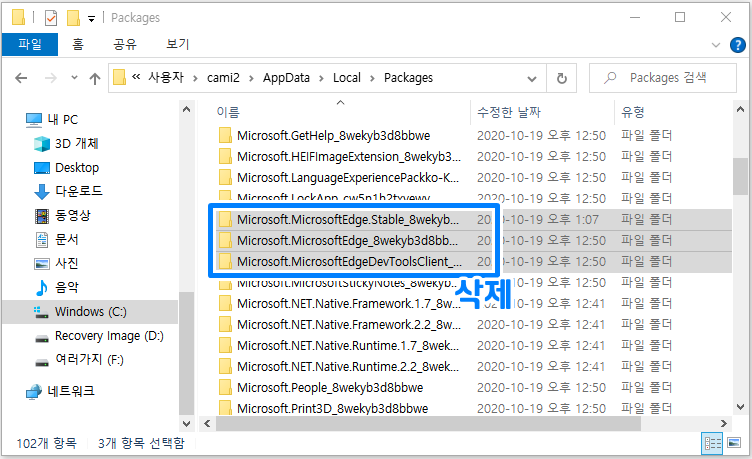Open recent locations dropdown arrow
The height and width of the screenshot is (459, 752).
tap(74, 78)
